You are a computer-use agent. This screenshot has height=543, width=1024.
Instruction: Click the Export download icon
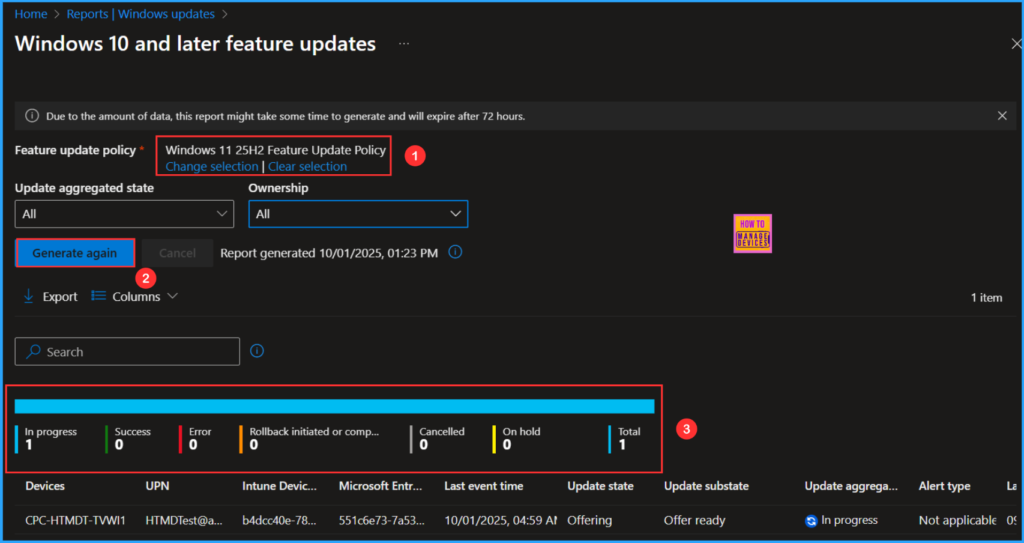pyautogui.click(x=29, y=296)
